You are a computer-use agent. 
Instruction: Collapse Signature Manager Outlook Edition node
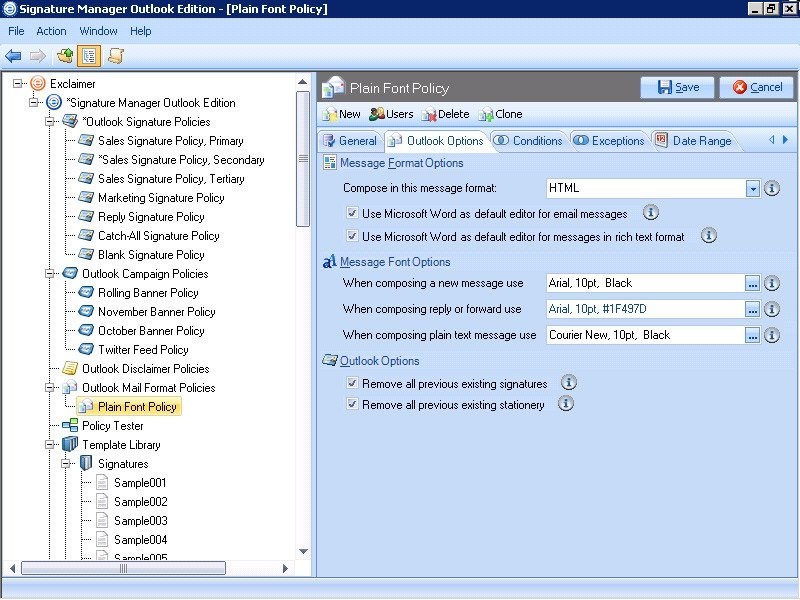(x=34, y=102)
